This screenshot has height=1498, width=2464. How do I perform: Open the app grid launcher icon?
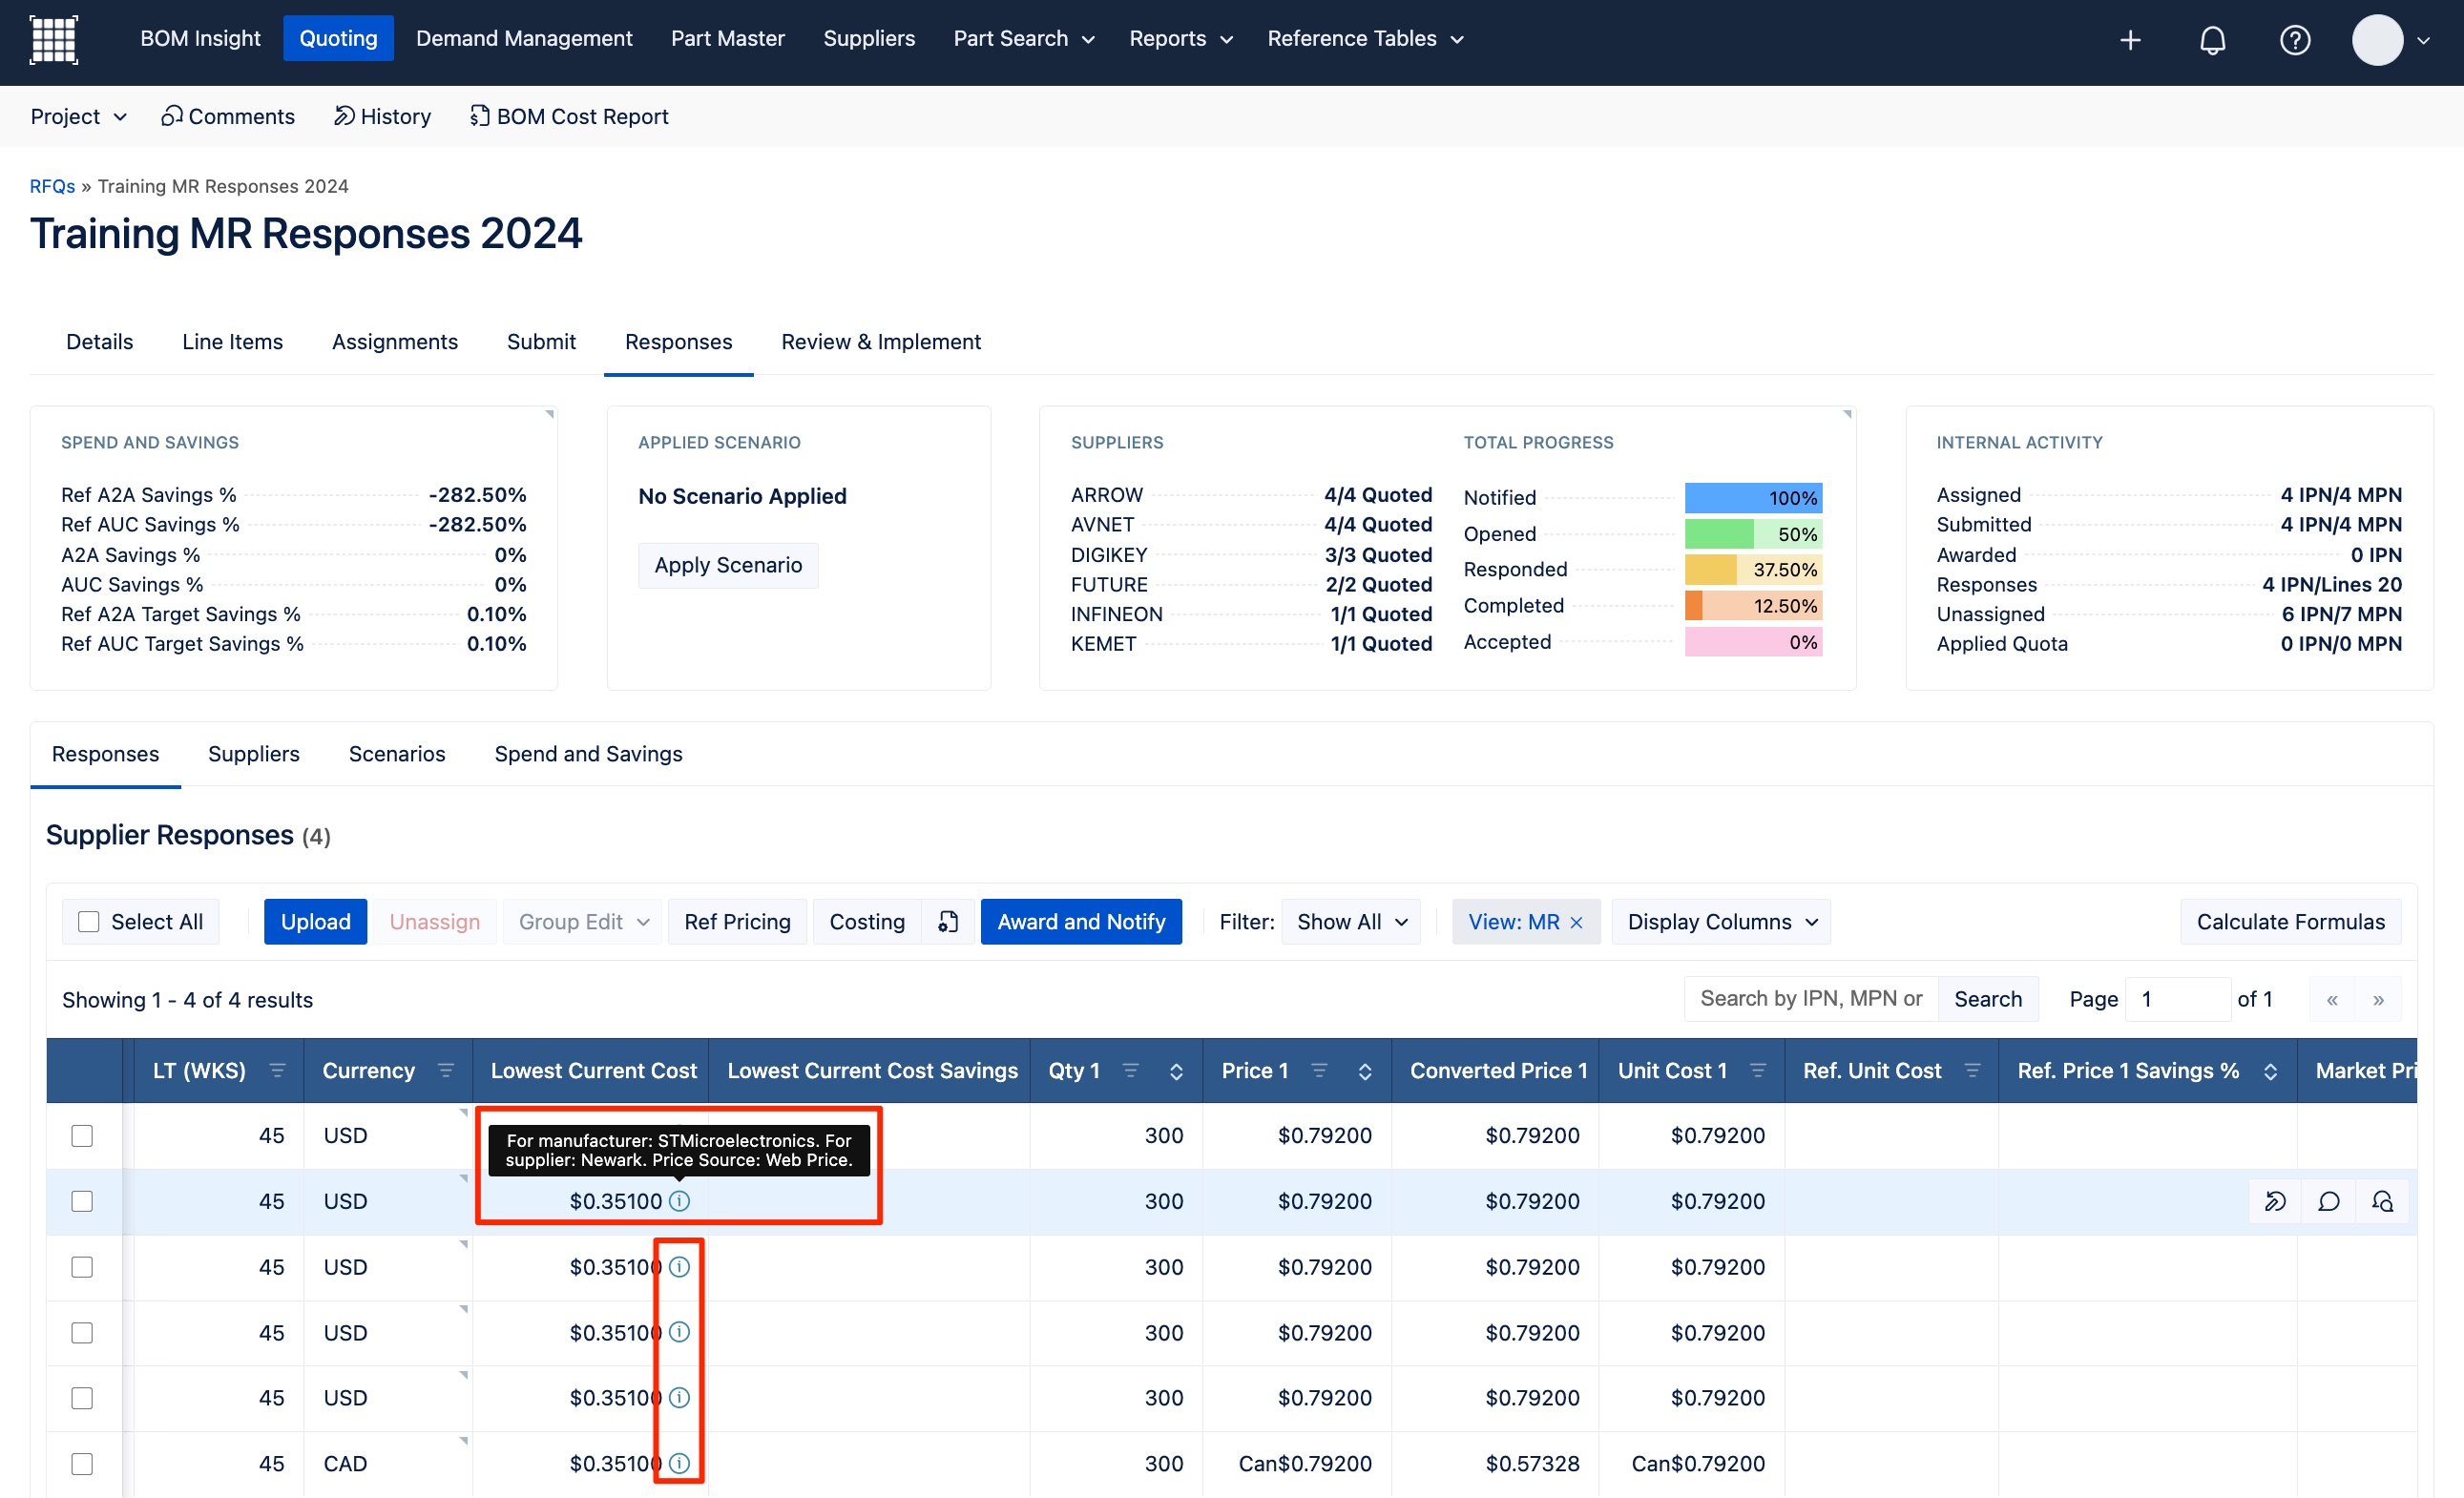point(54,40)
